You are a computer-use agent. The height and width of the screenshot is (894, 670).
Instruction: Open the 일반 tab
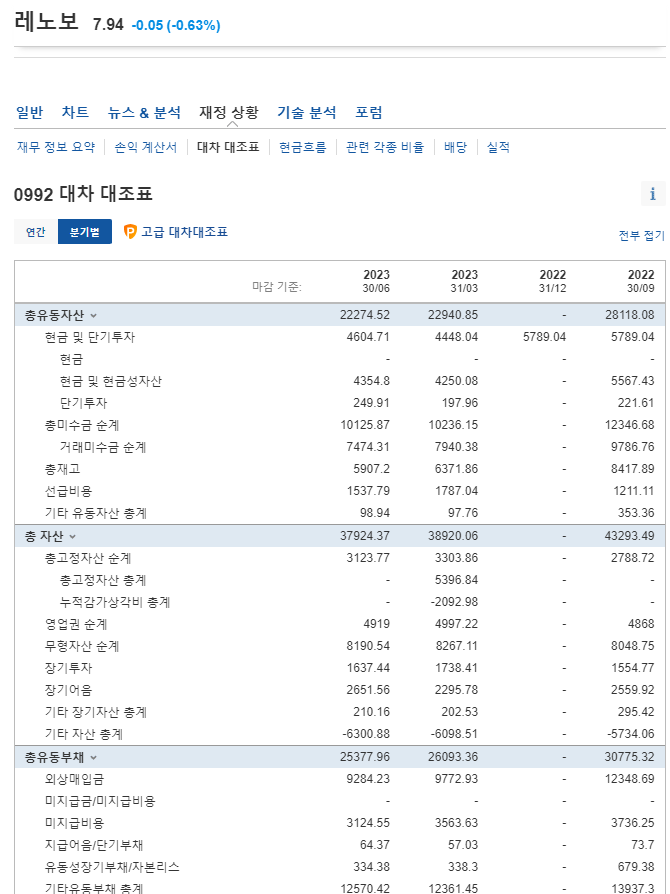coord(30,112)
